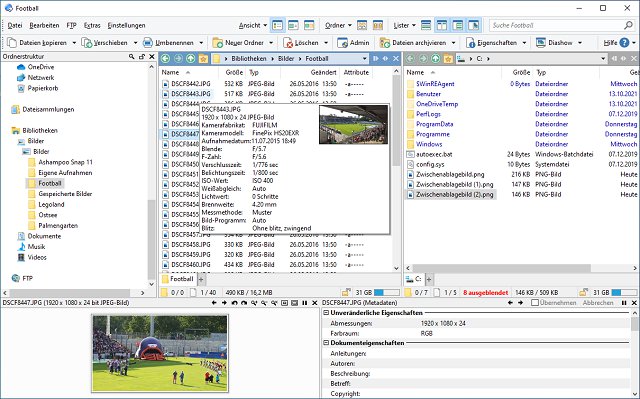Close the Ordnerstruktur tree panel
640x399 pixels.
(x=152, y=56)
